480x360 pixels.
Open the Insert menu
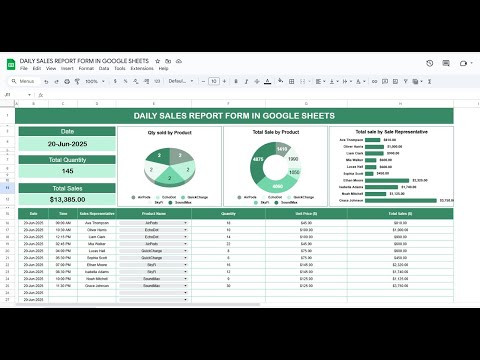67,68
